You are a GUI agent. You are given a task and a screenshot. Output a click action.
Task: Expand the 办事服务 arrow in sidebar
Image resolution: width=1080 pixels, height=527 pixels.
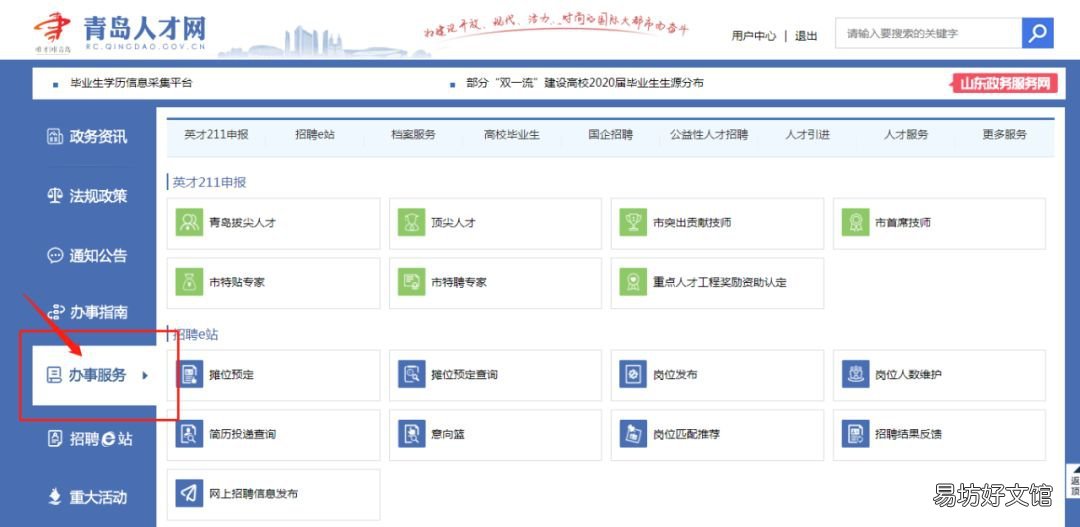pyautogui.click(x=145, y=375)
